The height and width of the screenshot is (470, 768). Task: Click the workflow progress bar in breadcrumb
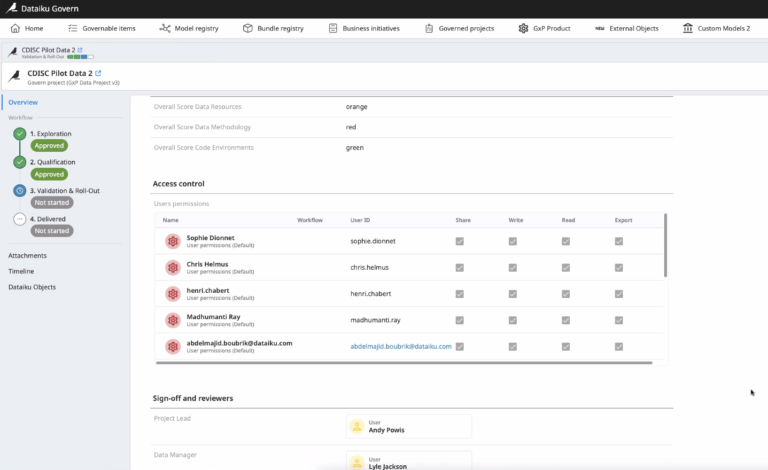[80, 57]
